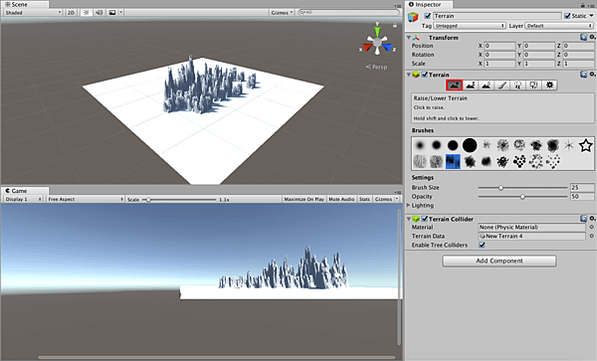Toggle scene audio speaker icon
Image resolution: width=597 pixels, height=361 pixels.
coord(99,13)
